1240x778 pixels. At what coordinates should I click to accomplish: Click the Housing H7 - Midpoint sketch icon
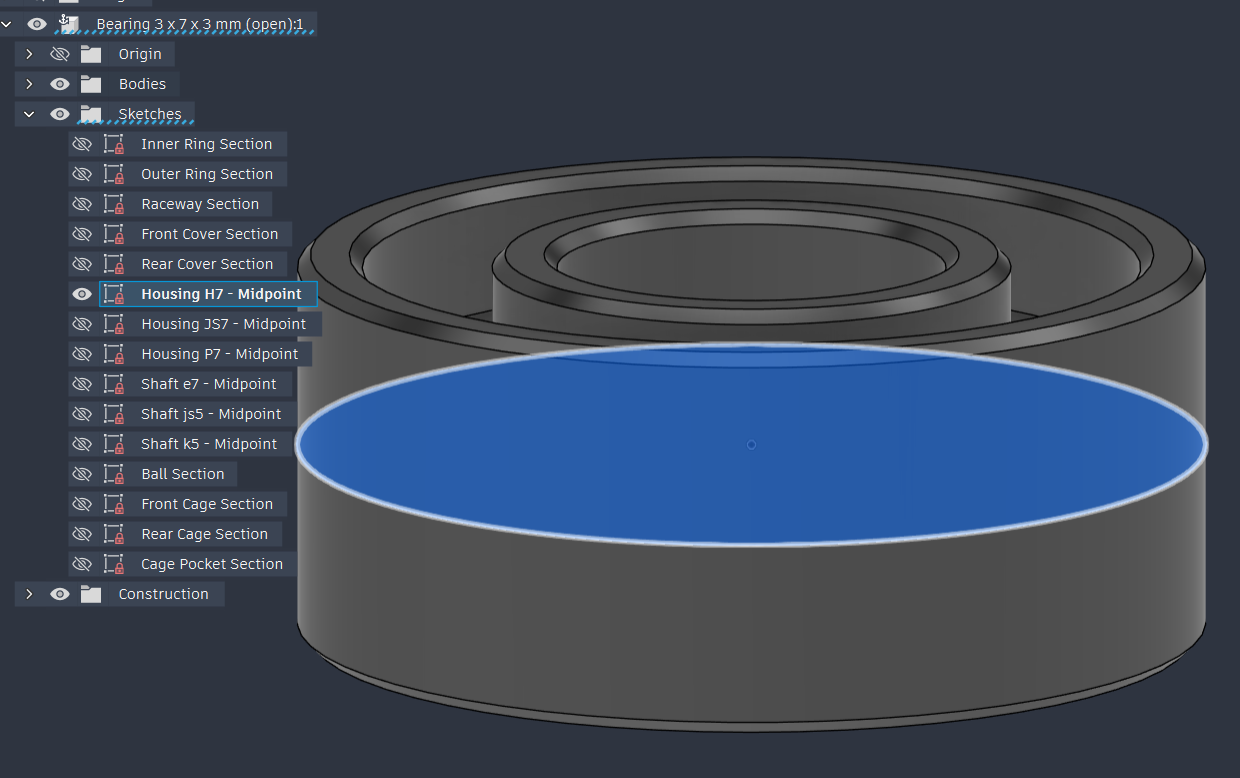coord(114,294)
